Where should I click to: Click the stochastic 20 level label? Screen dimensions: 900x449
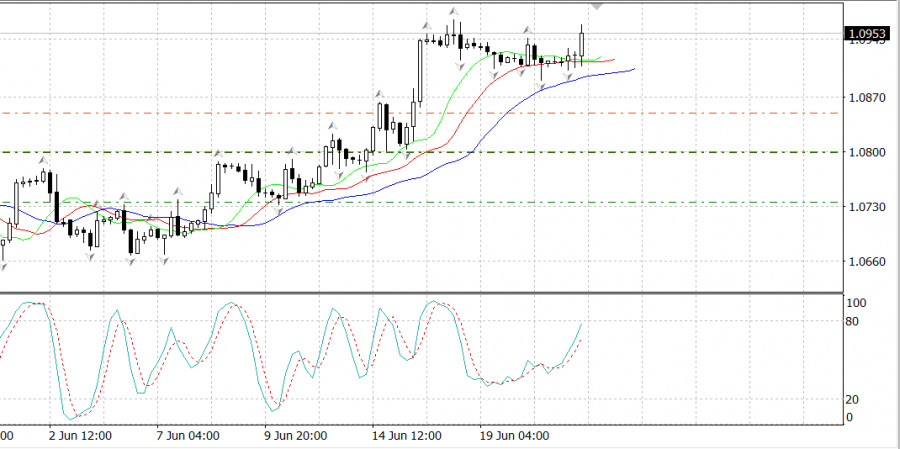pyautogui.click(x=852, y=399)
